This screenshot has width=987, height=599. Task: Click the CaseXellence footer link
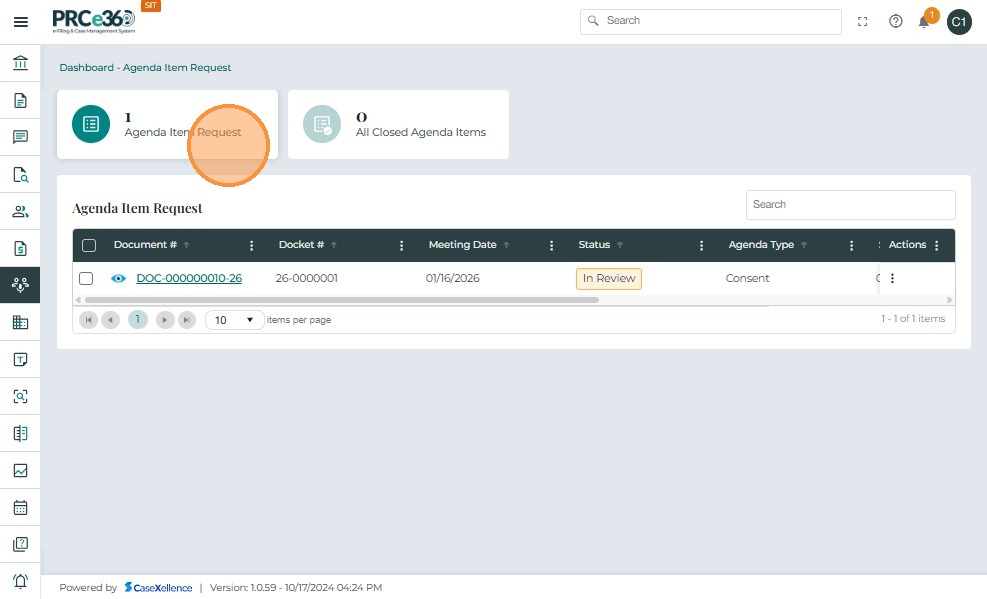pyautogui.click(x=159, y=588)
